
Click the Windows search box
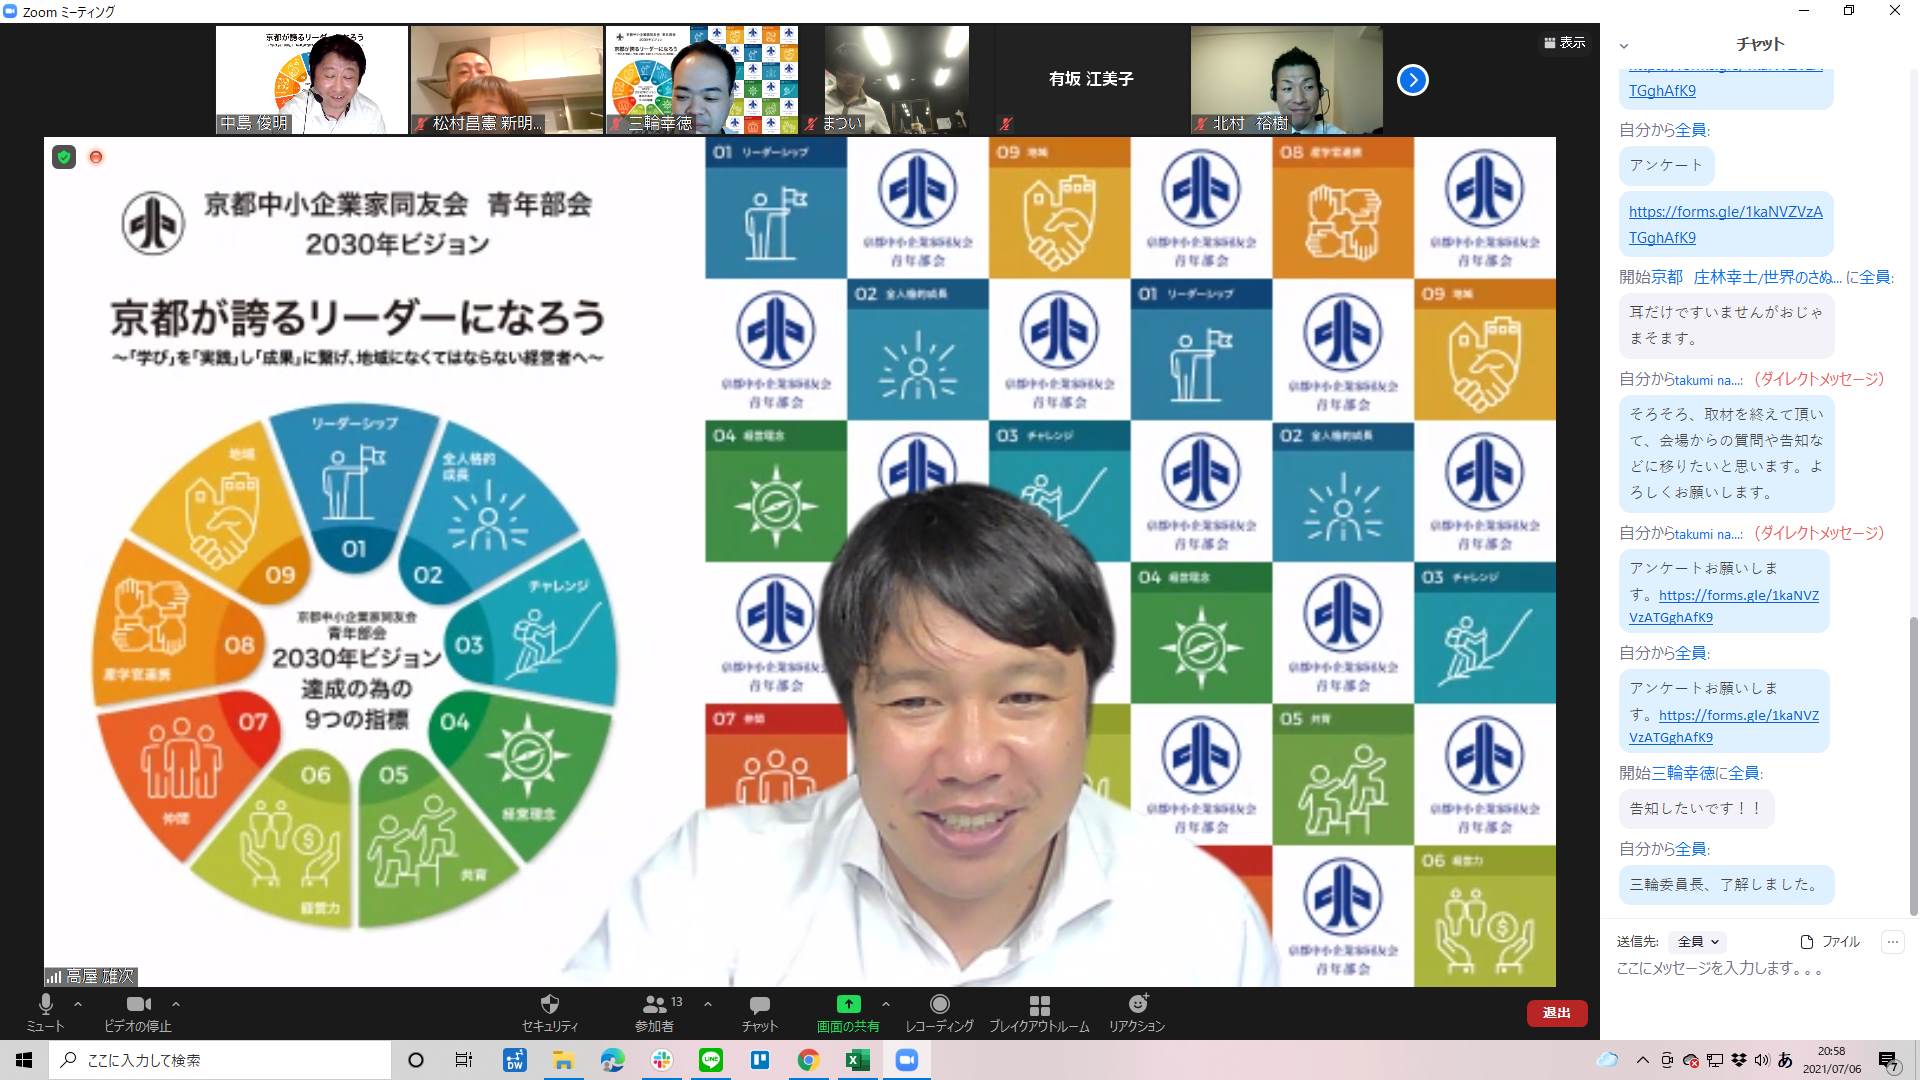pos(220,1060)
